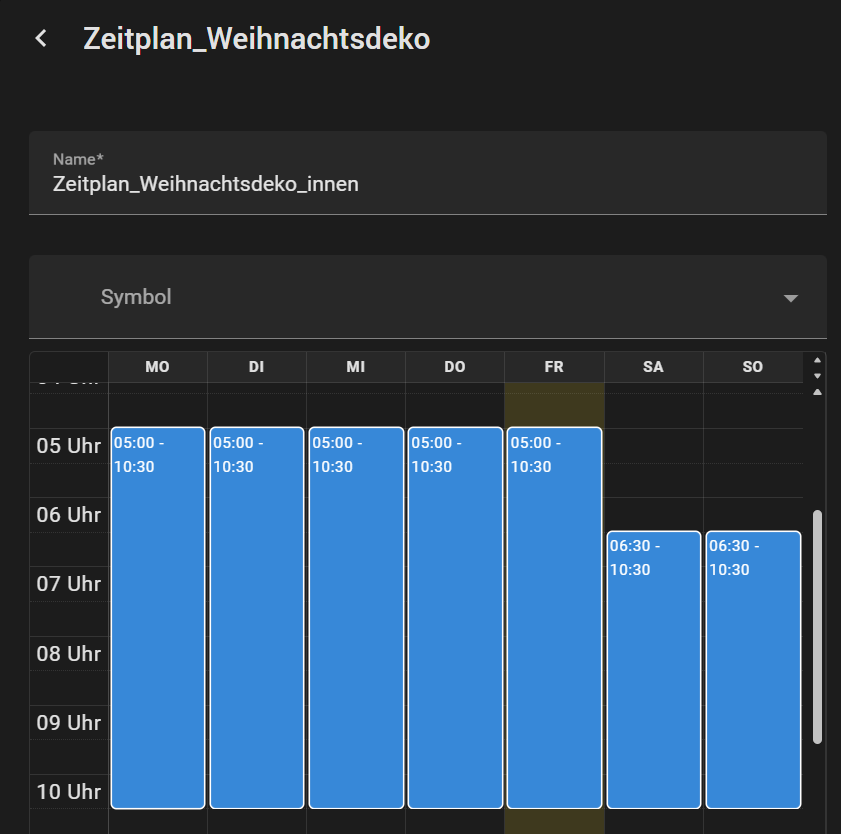Click the header scroll-up arrow beside SO
Screen dimensions: 841x834
[817, 360]
